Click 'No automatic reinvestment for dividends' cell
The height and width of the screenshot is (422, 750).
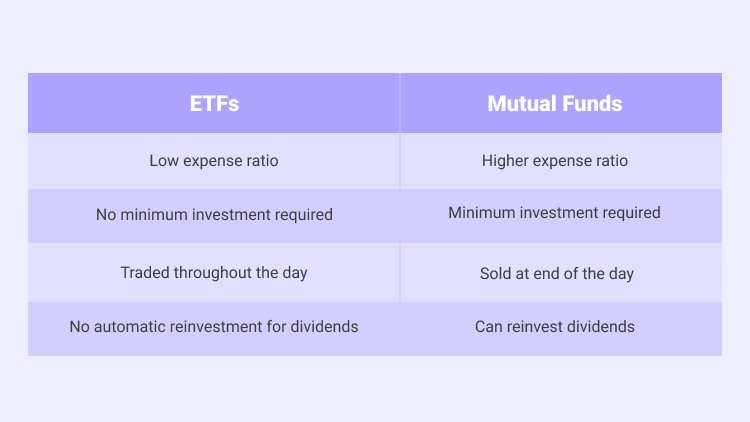tap(214, 329)
